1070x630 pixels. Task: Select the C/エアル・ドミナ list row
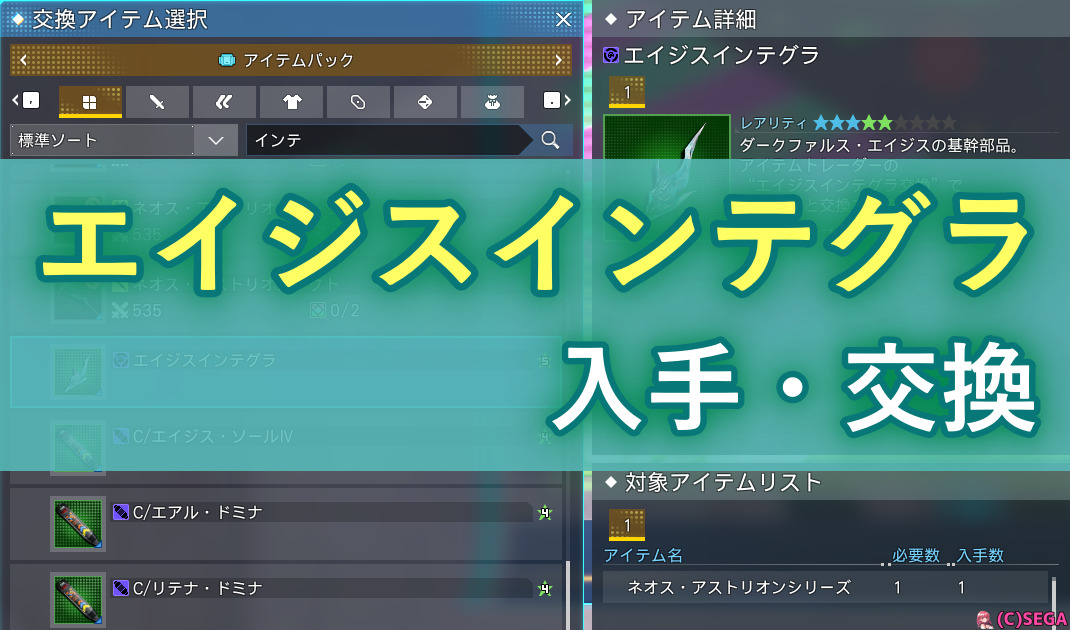click(286, 524)
